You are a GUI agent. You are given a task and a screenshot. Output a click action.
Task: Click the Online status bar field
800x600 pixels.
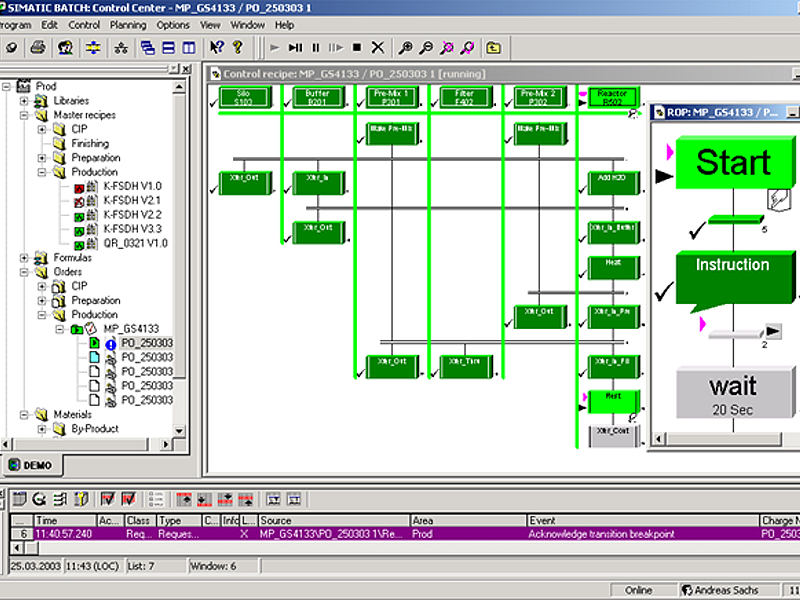pos(643,590)
